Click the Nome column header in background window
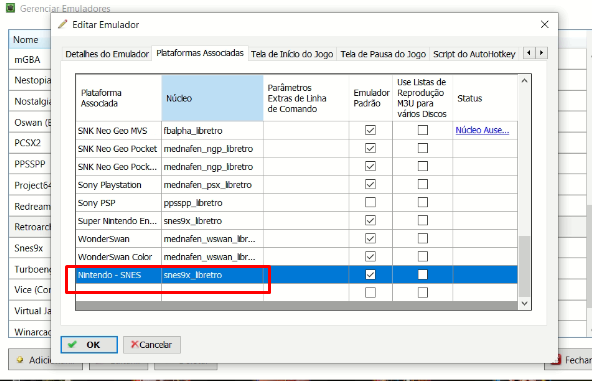The width and height of the screenshot is (592, 381). point(30,40)
